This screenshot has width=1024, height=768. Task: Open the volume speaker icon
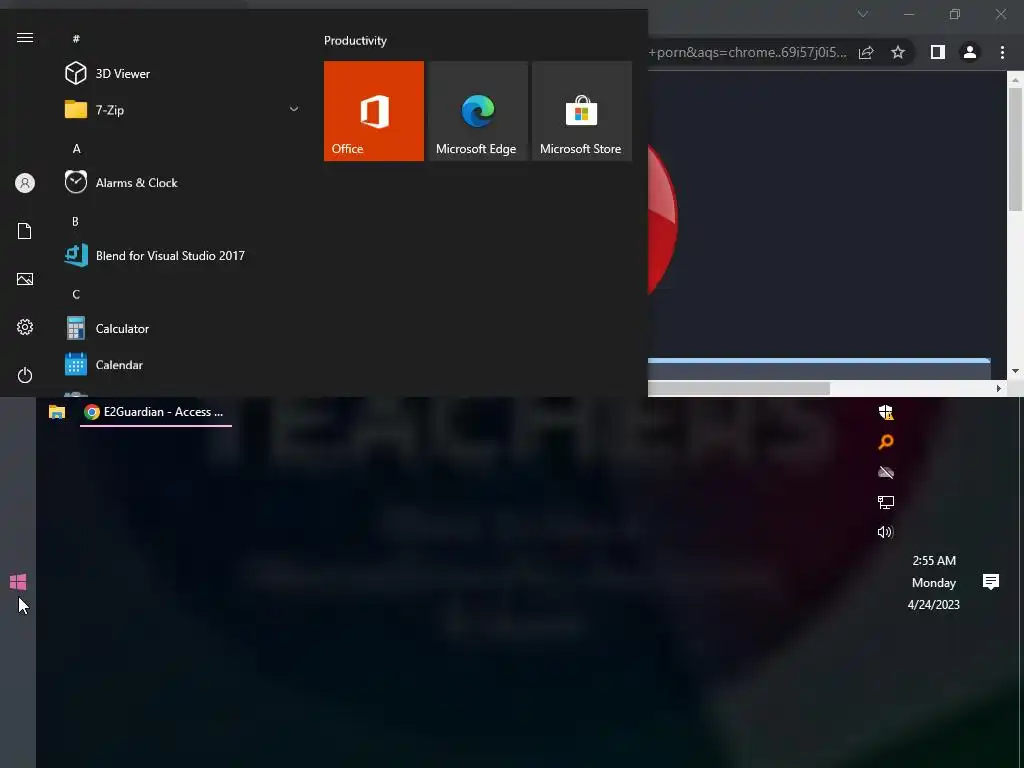pyautogui.click(x=886, y=532)
